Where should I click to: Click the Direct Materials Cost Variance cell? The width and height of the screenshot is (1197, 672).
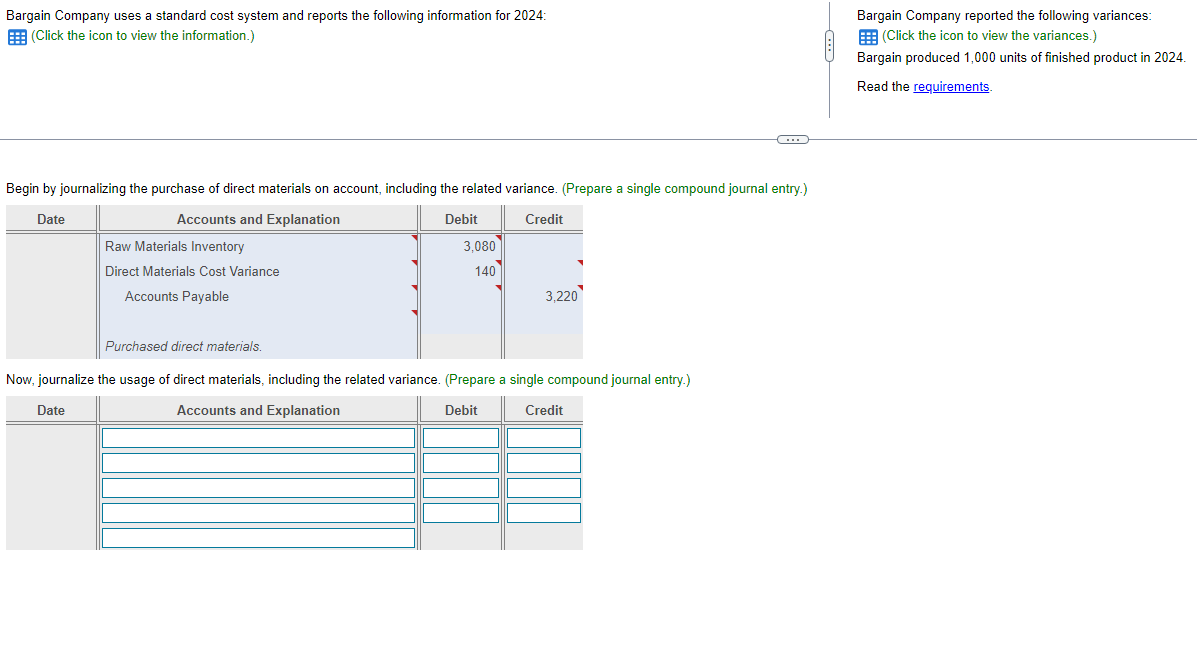(259, 271)
